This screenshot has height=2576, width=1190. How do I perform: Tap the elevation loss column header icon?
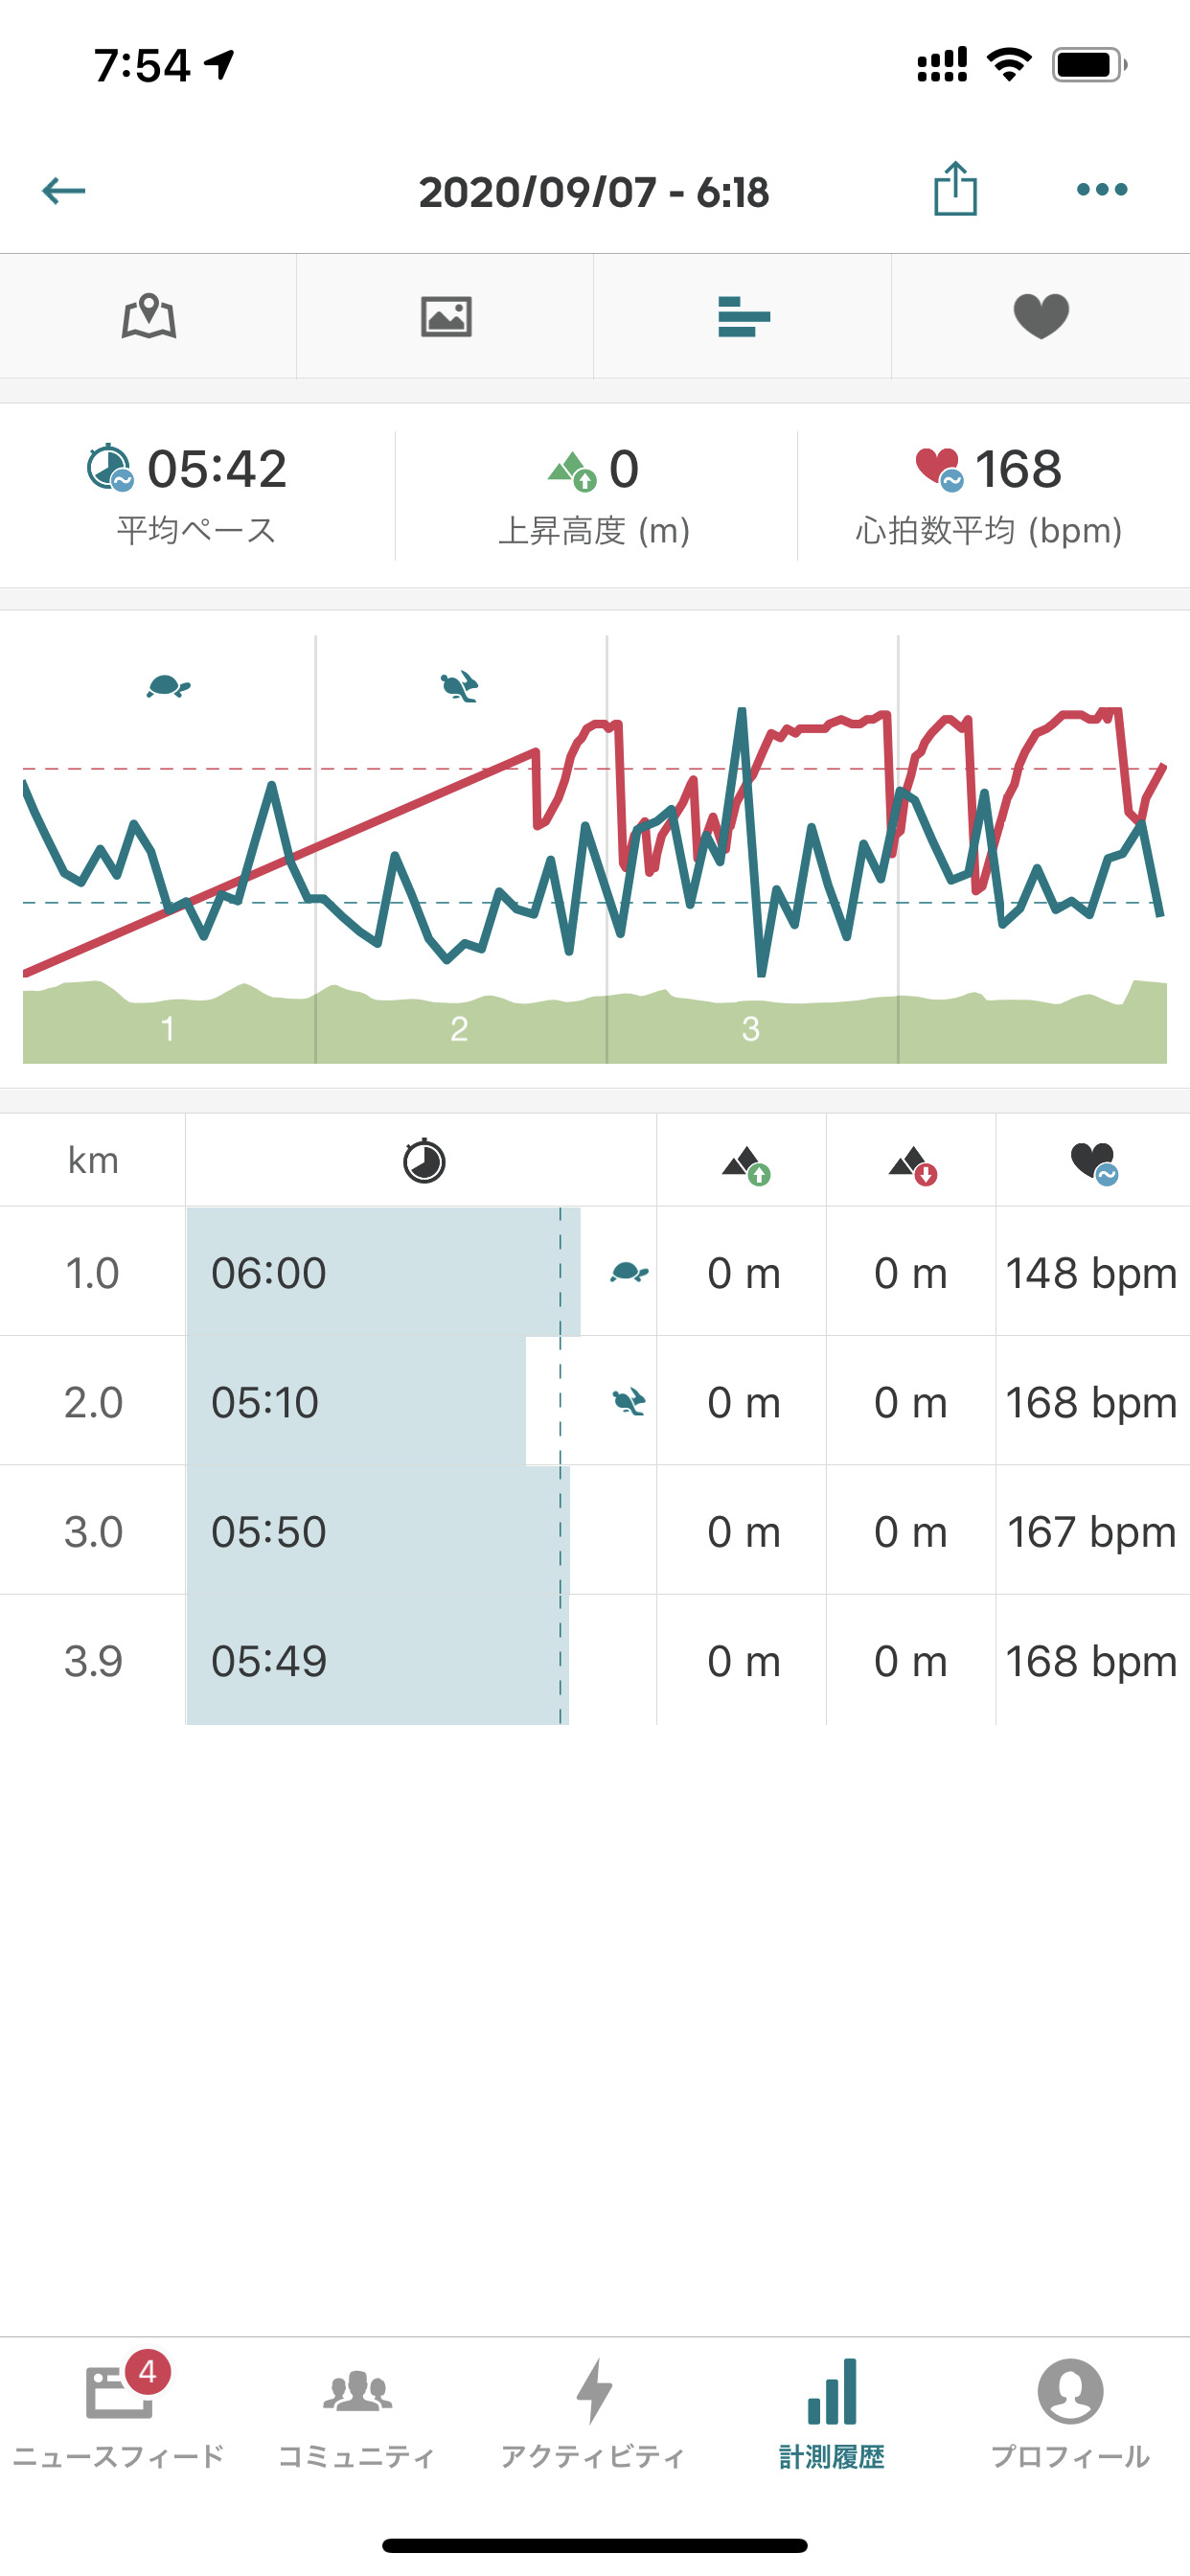911,1163
